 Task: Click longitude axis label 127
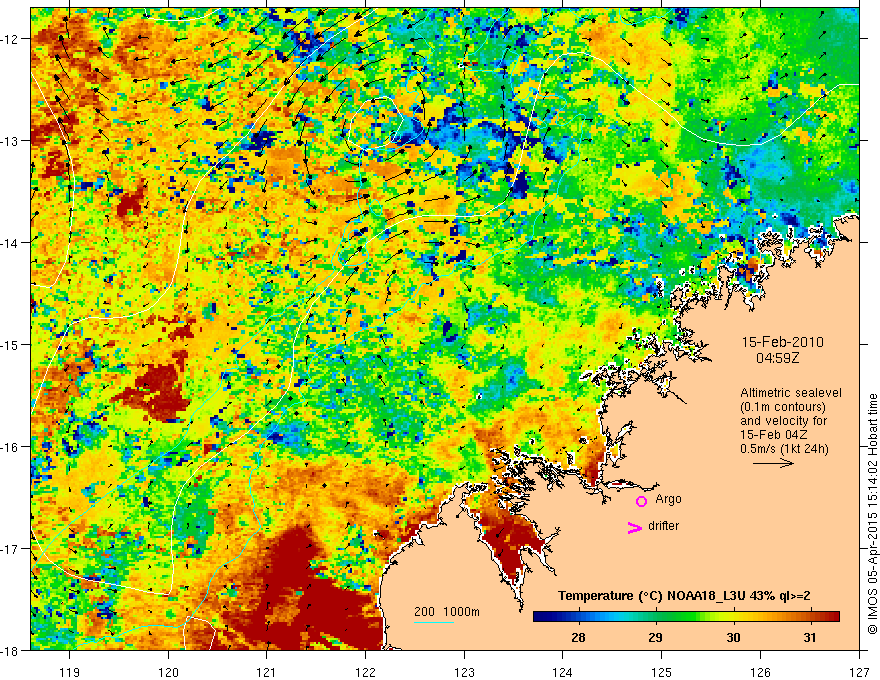pos(859,672)
